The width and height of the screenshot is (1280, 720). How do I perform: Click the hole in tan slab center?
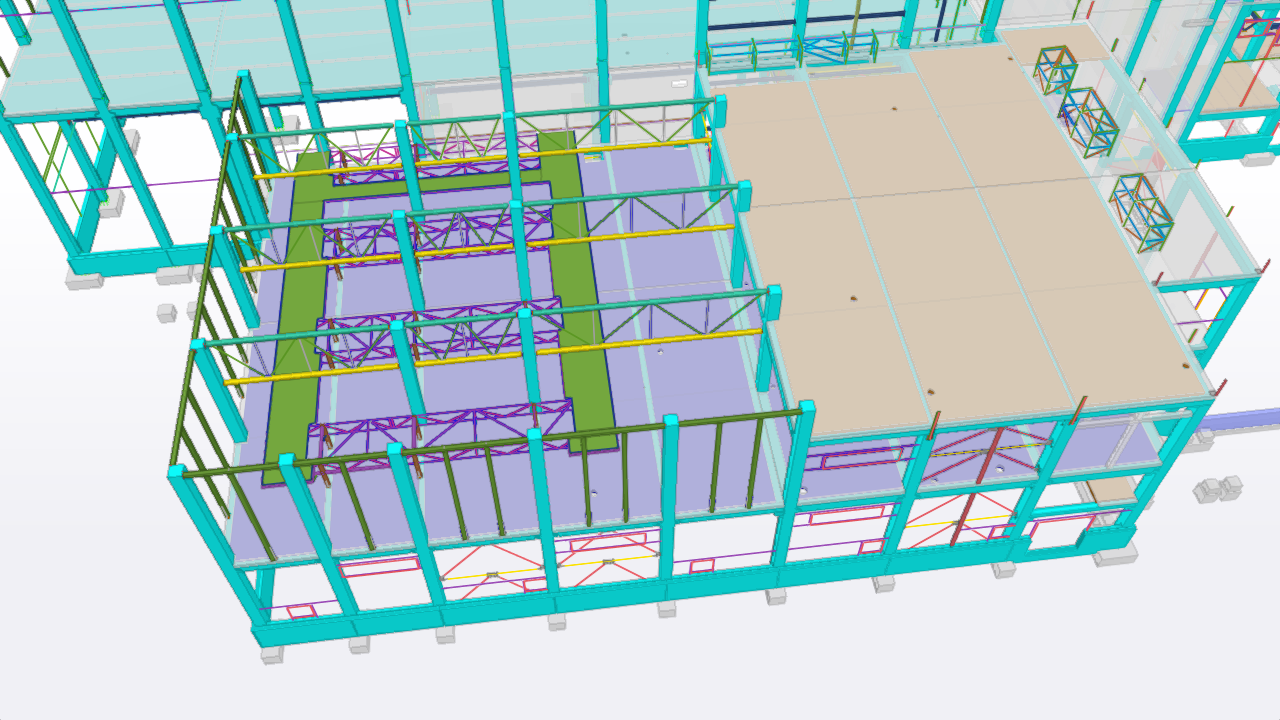coord(853,298)
